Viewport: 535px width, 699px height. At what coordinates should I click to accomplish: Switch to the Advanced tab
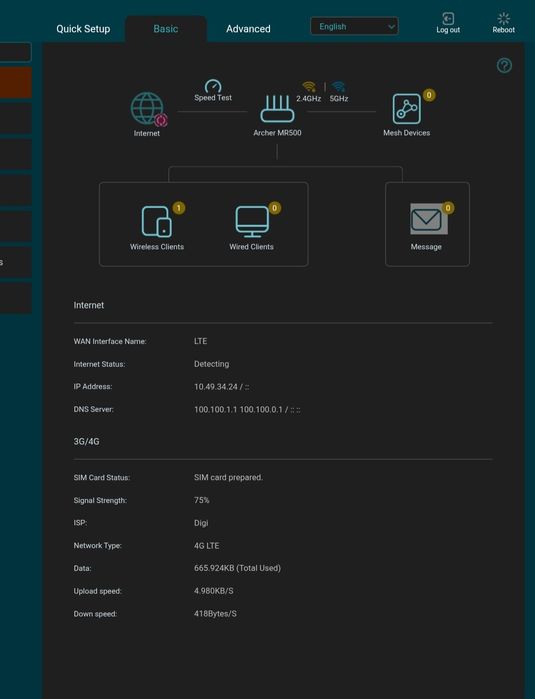pyautogui.click(x=248, y=29)
